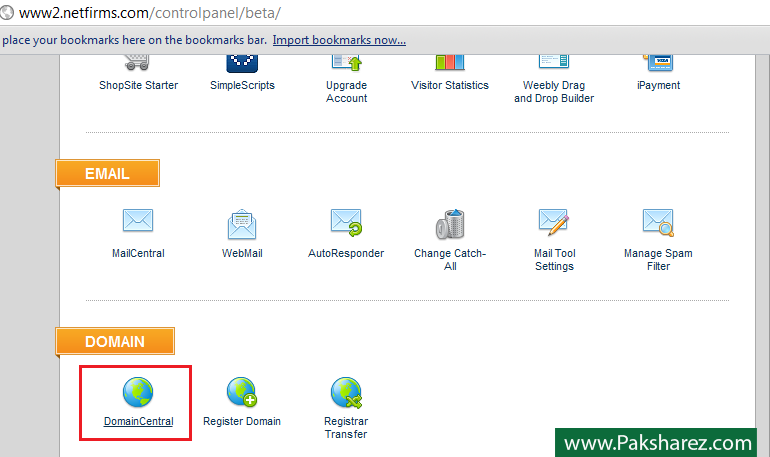Click the netfirms URL in address bar
This screenshot has height=457, width=770.
(x=150, y=13)
